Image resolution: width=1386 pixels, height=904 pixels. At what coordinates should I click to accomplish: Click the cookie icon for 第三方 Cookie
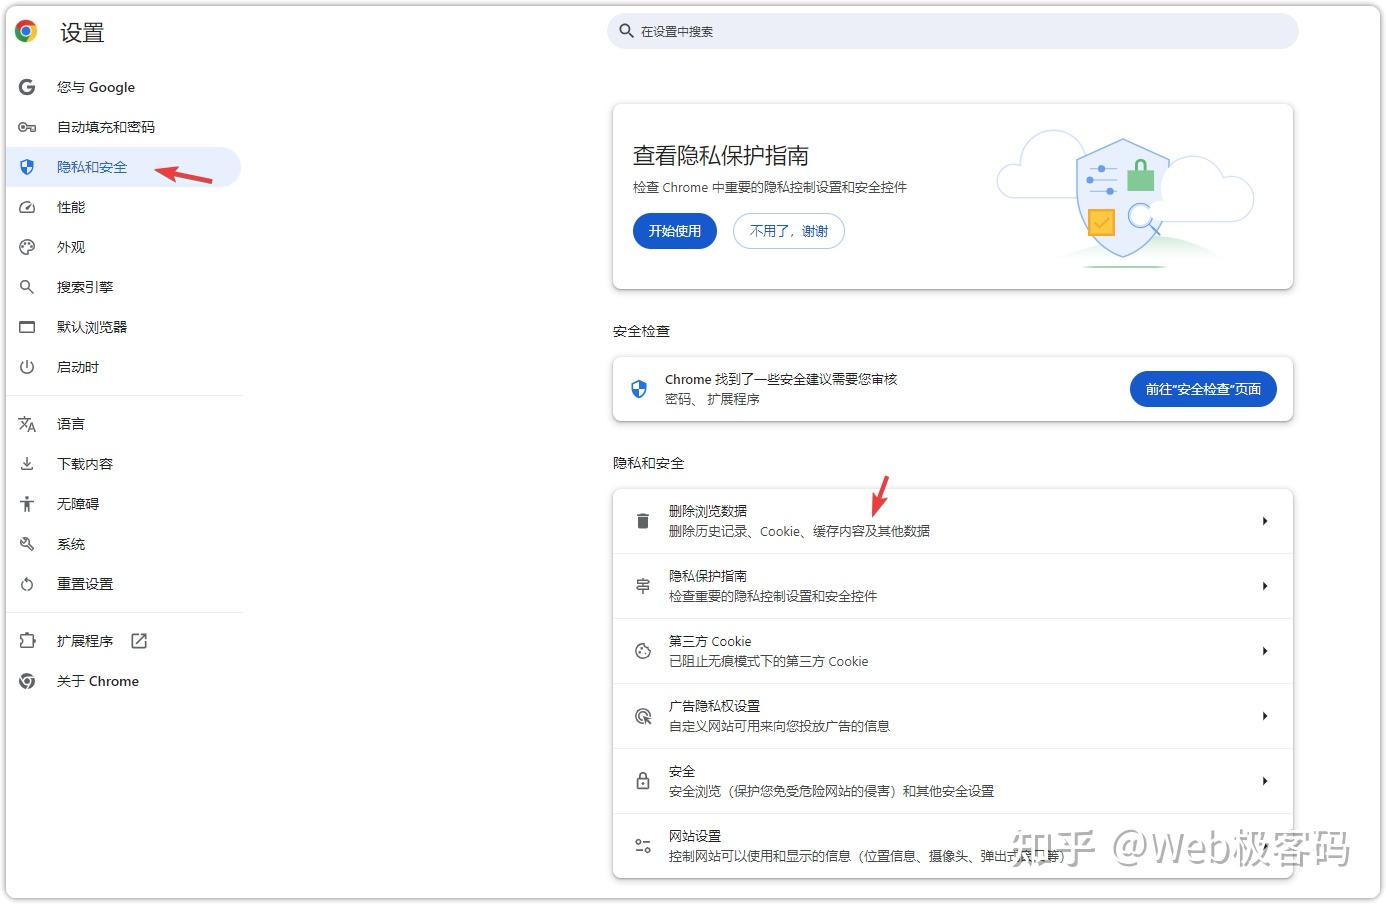(x=643, y=651)
